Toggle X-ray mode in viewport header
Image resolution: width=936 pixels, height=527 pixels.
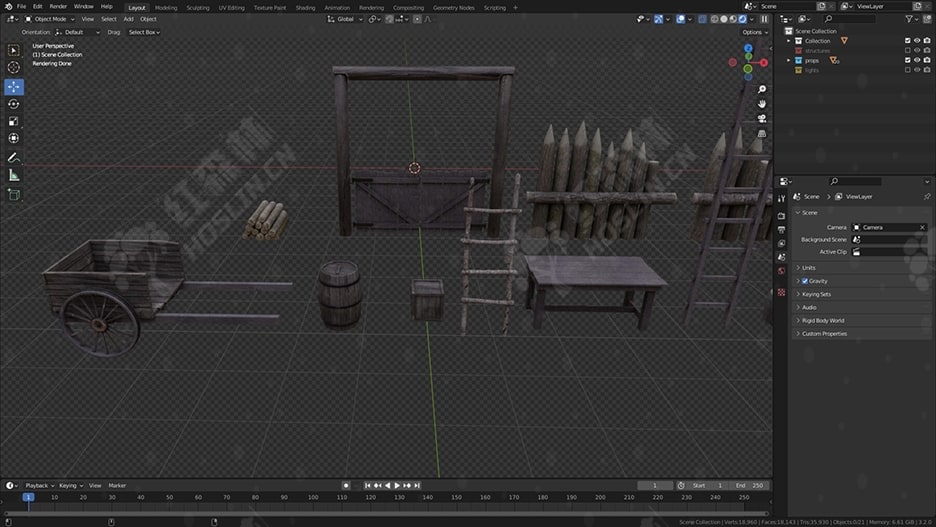702,19
